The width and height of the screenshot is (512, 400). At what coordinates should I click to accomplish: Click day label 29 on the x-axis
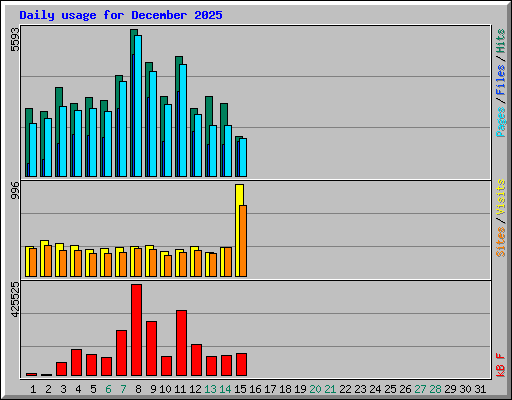[450, 389]
